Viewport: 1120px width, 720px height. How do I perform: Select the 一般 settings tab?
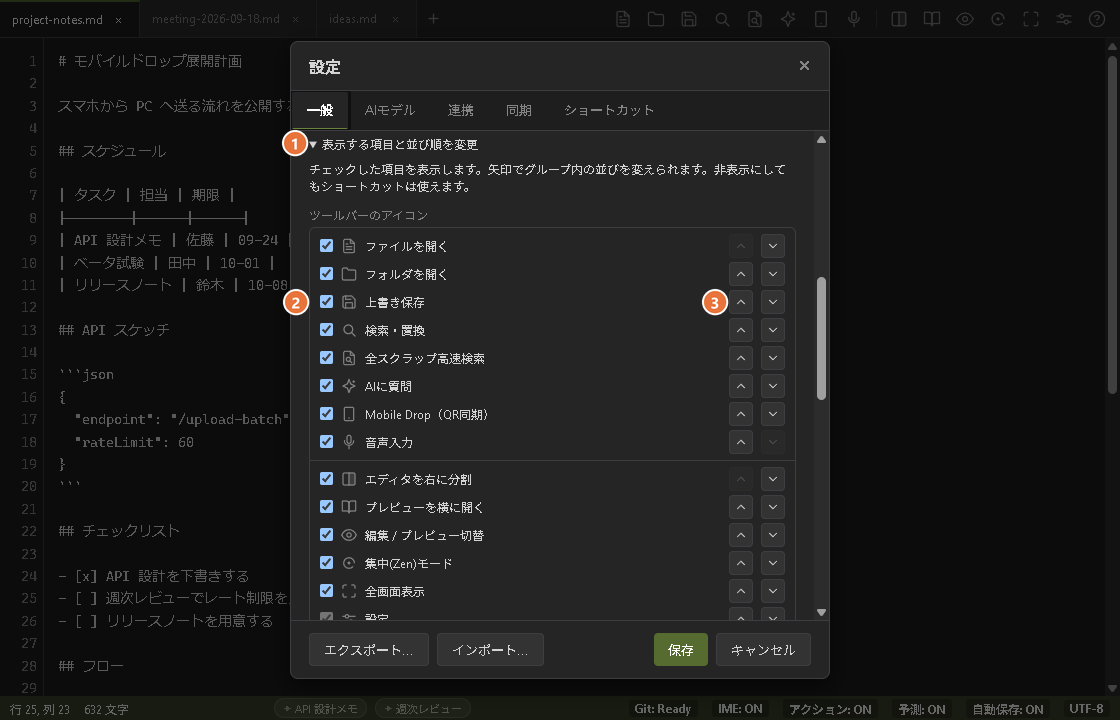tap(320, 110)
